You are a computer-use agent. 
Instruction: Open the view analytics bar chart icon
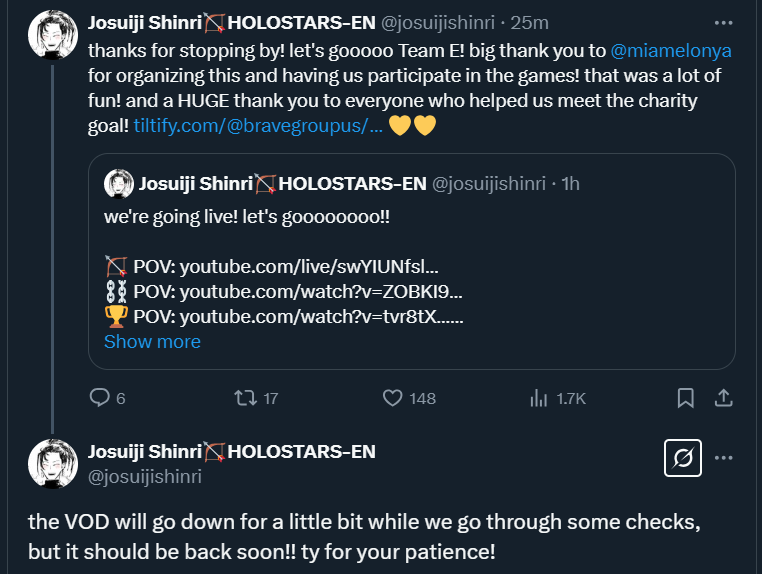point(538,398)
